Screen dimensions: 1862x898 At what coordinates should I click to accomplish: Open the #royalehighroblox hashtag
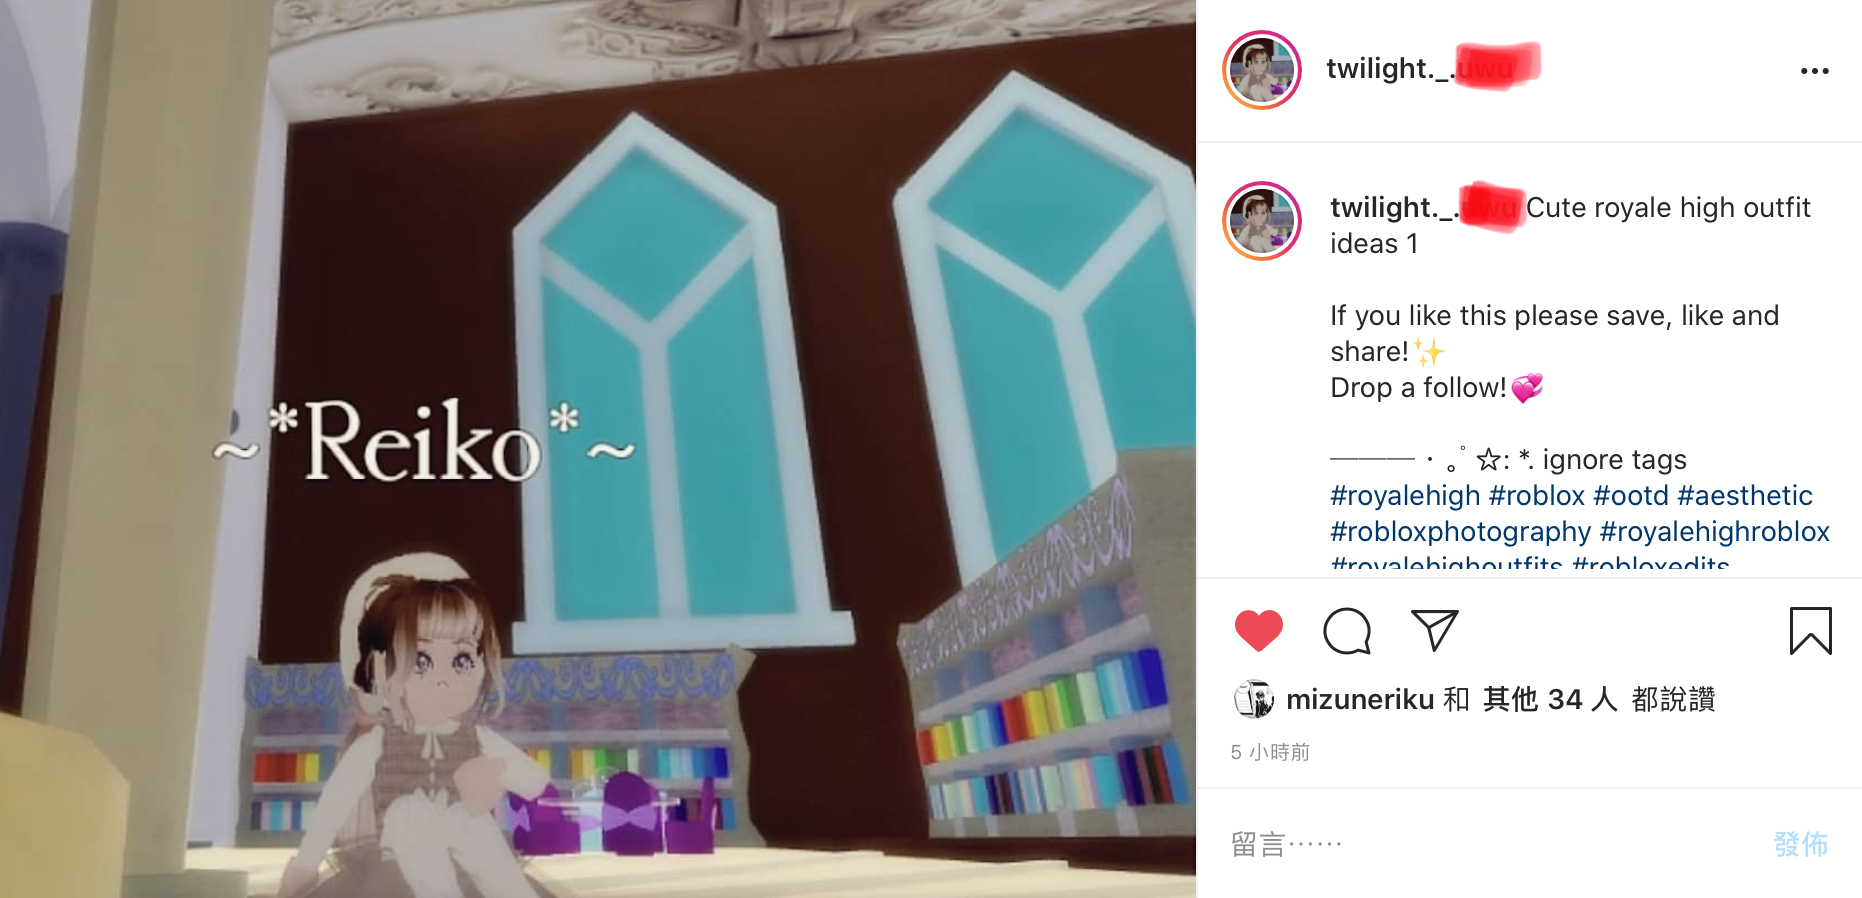(x=1715, y=531)
